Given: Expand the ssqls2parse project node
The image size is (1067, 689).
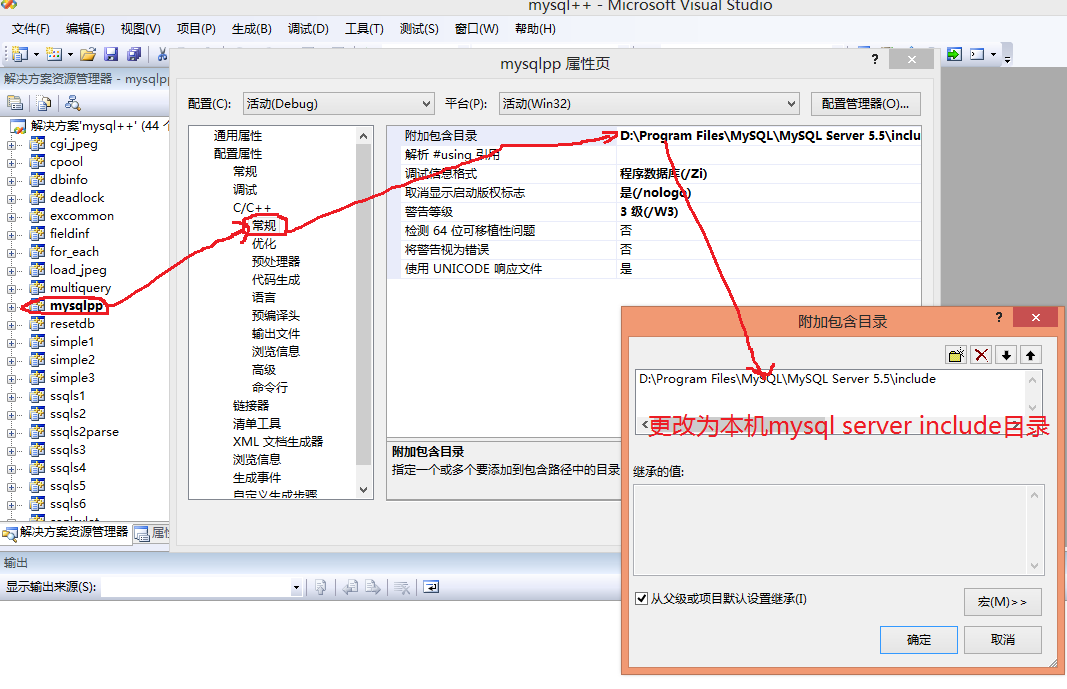Looking at the screenshot, I should [x=11, y=433].
